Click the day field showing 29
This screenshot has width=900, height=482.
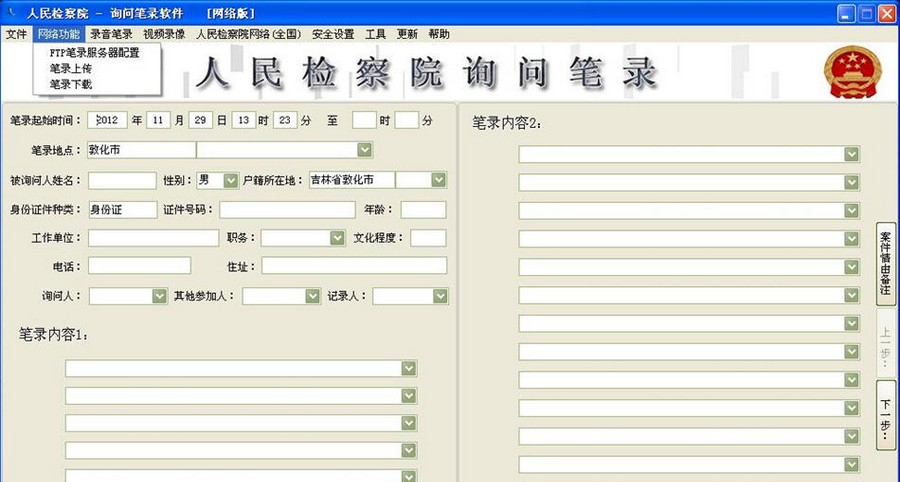tap(200, 120)
